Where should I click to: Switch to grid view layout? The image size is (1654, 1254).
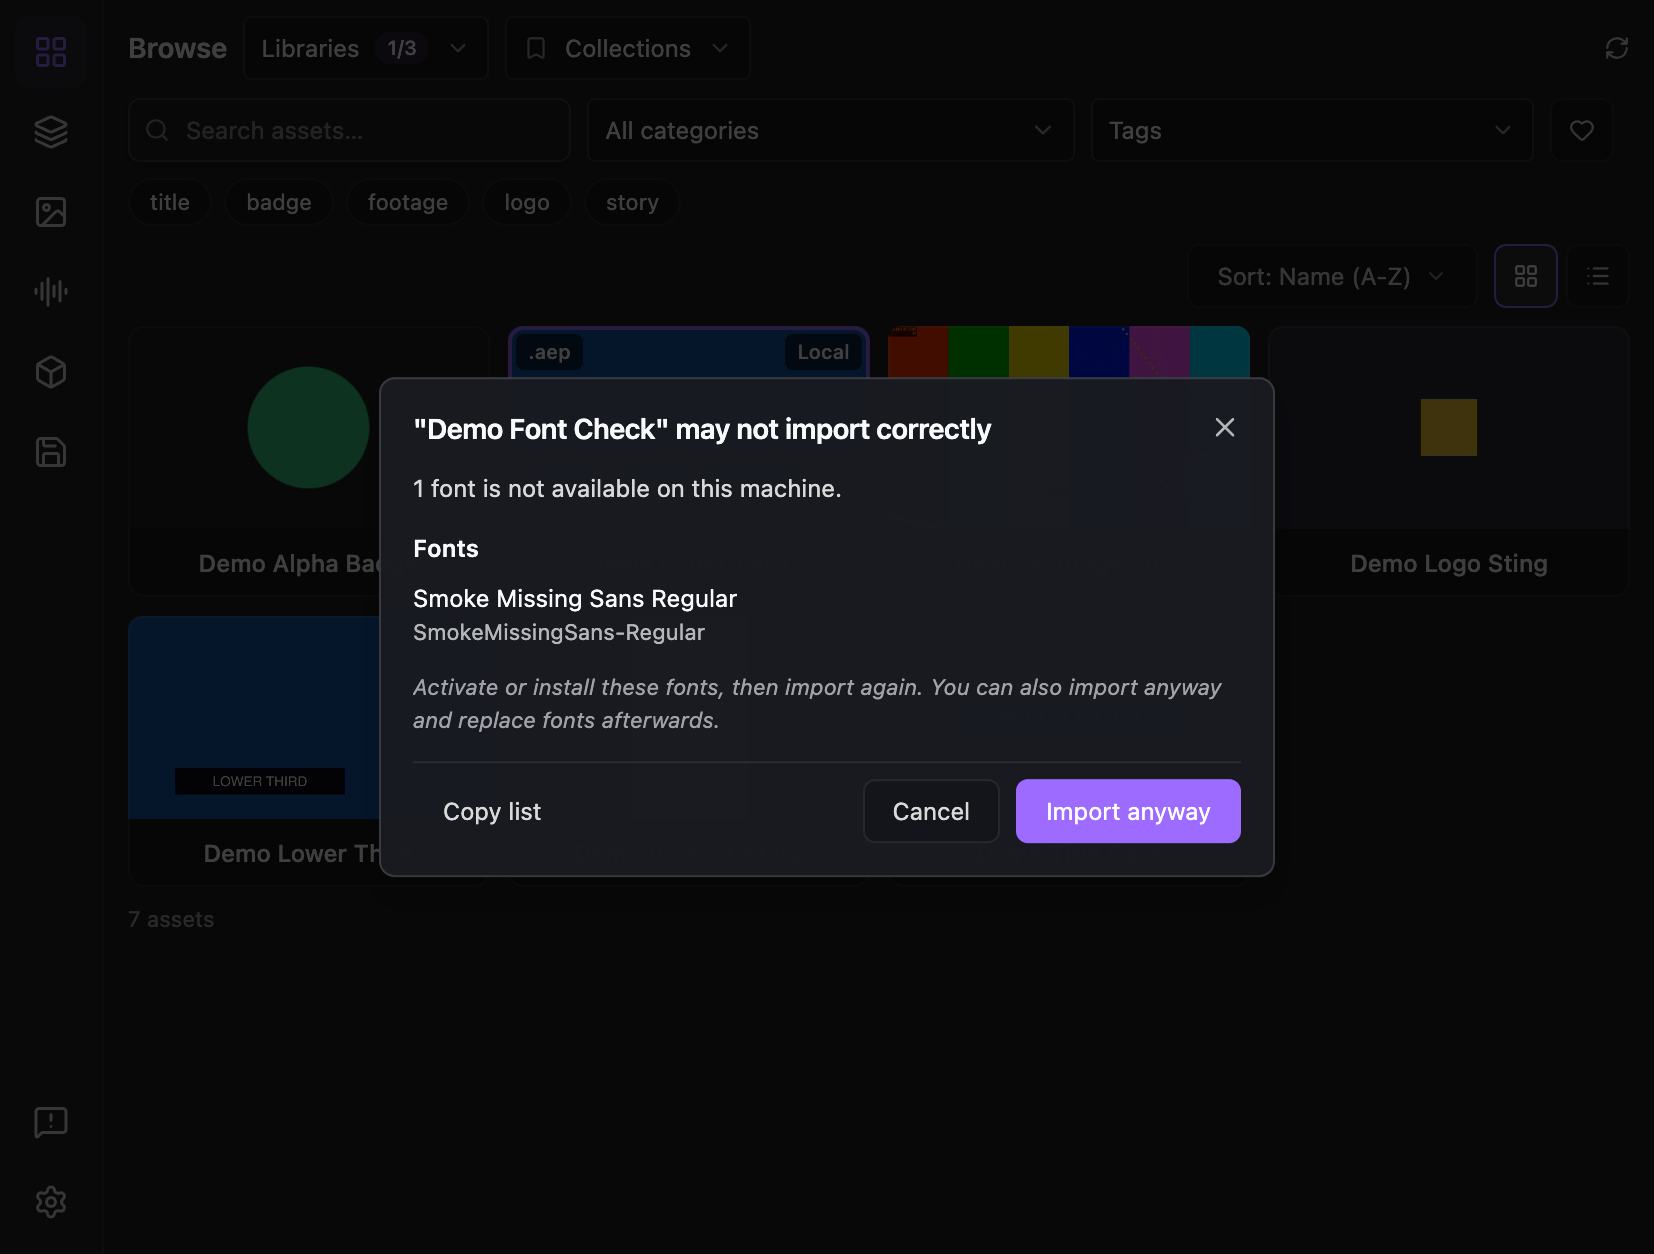click(1526, 276)
